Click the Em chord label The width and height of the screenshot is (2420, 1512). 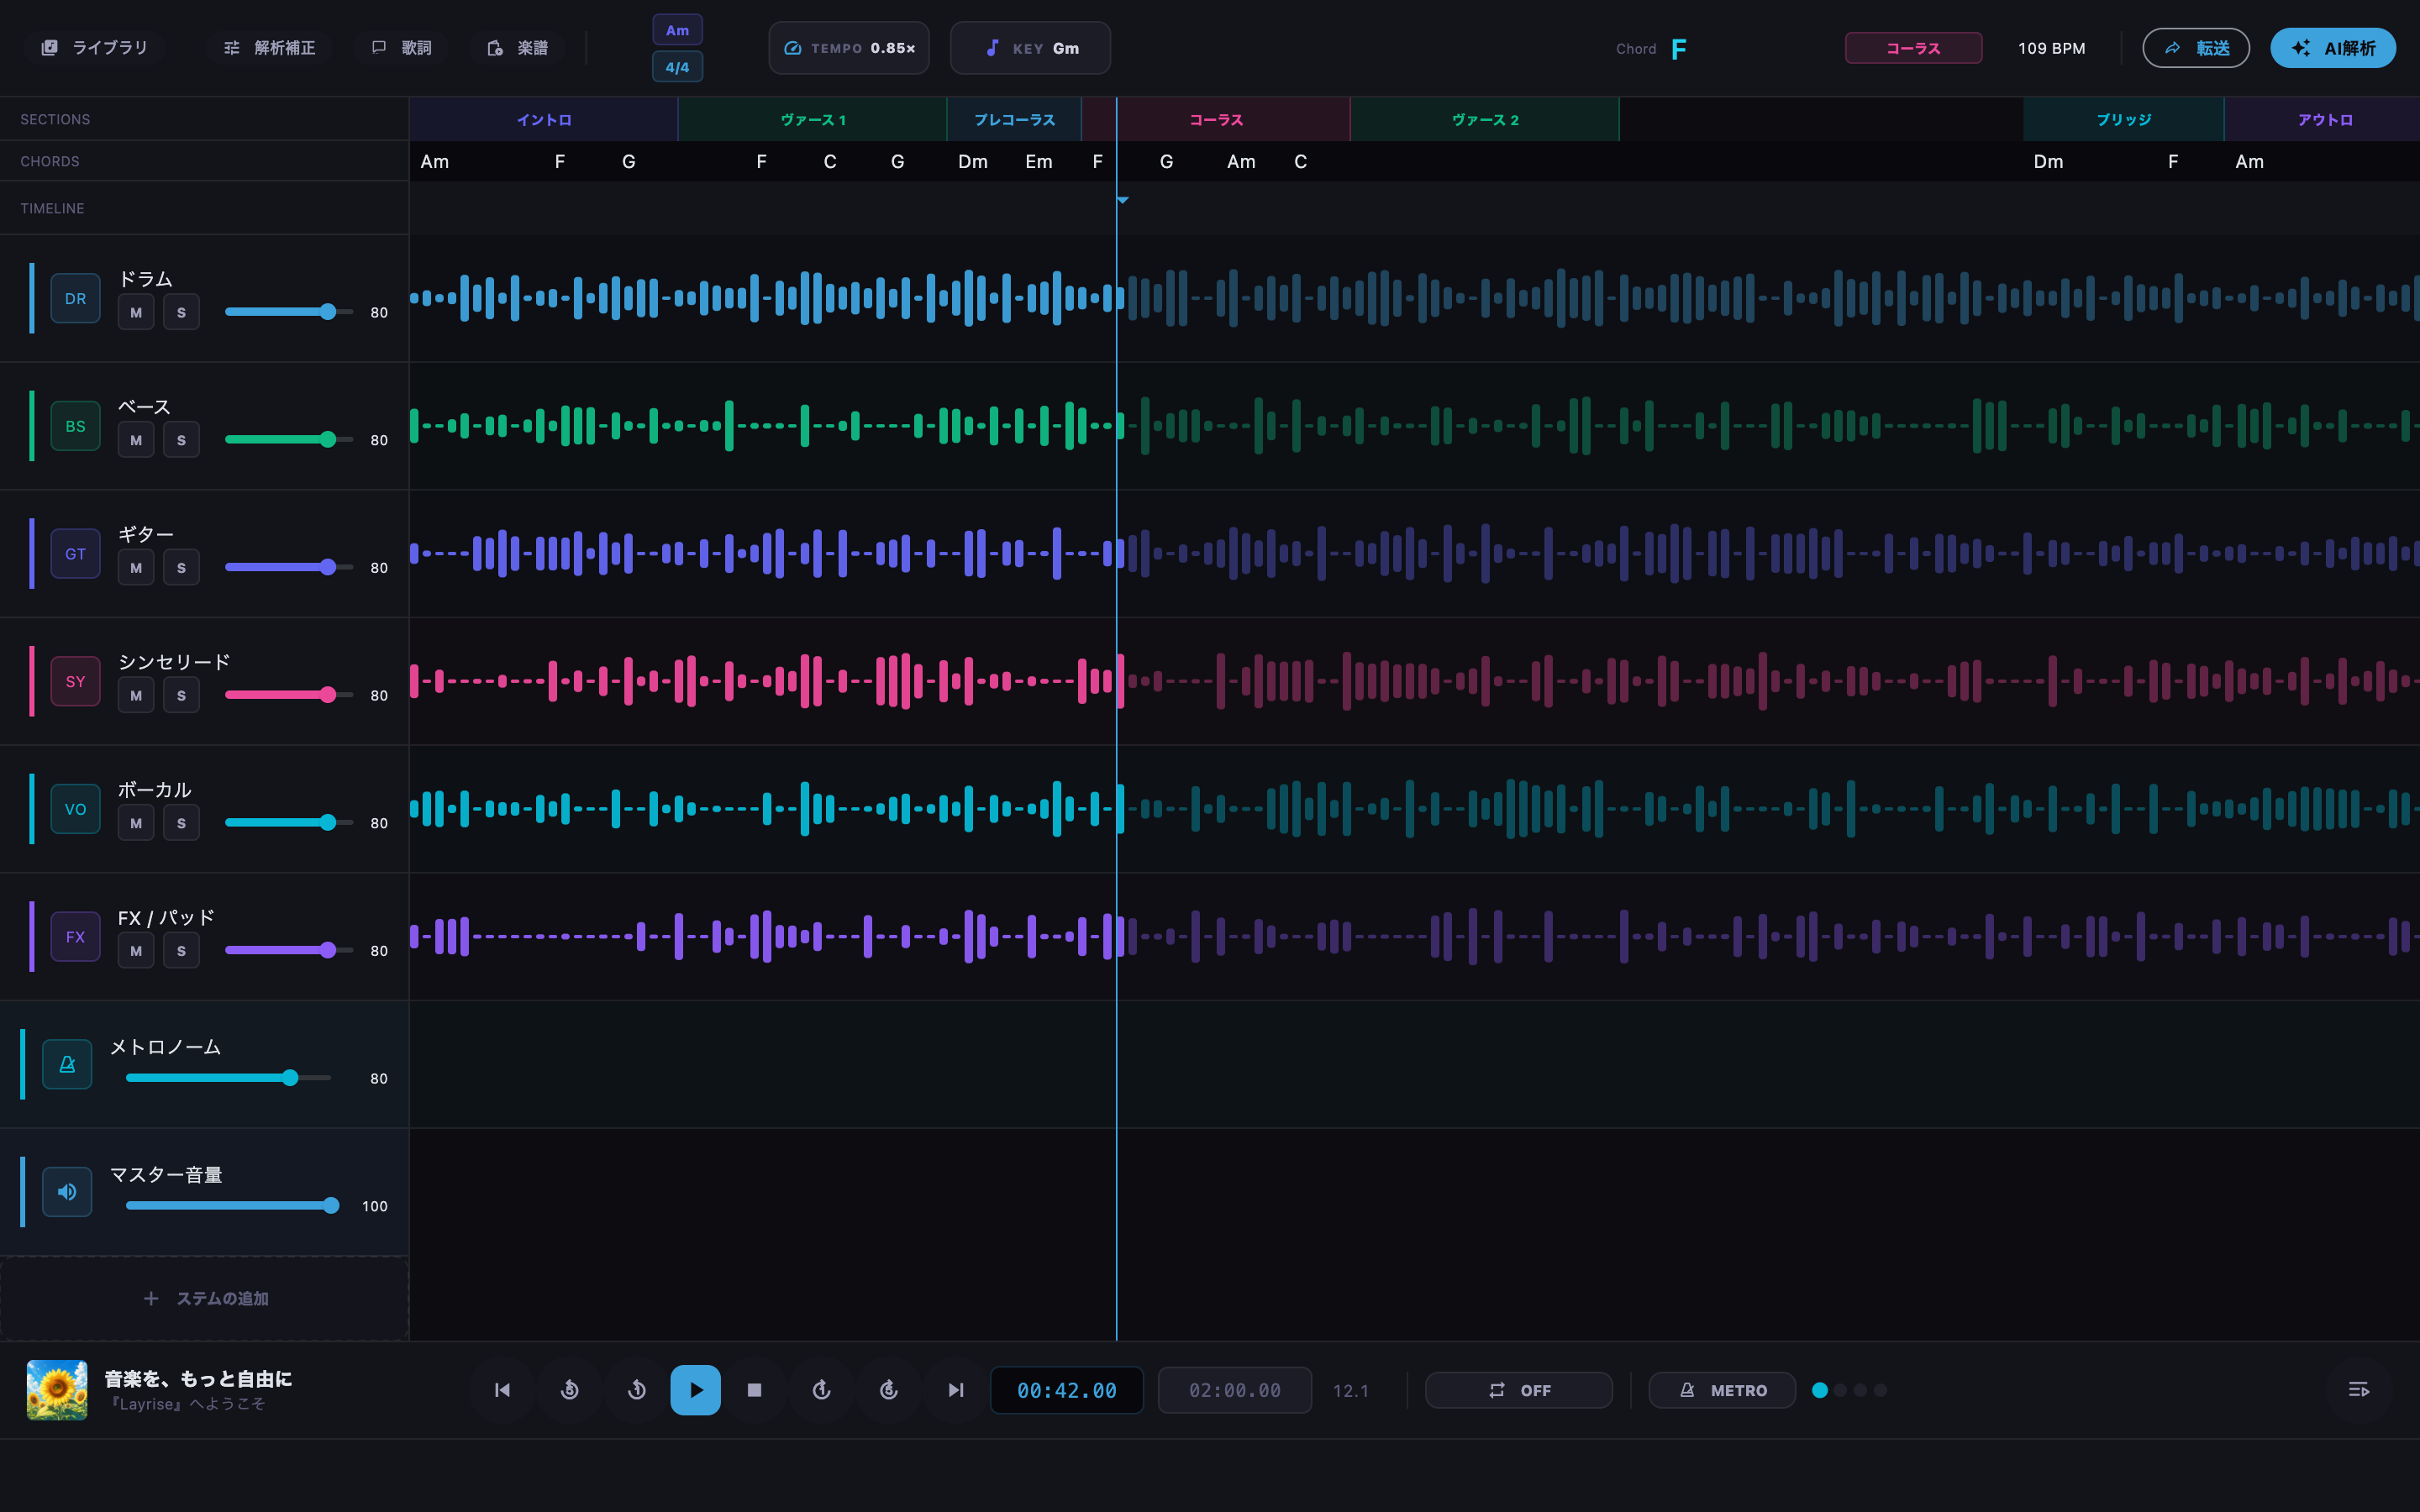pos(1038,161)
